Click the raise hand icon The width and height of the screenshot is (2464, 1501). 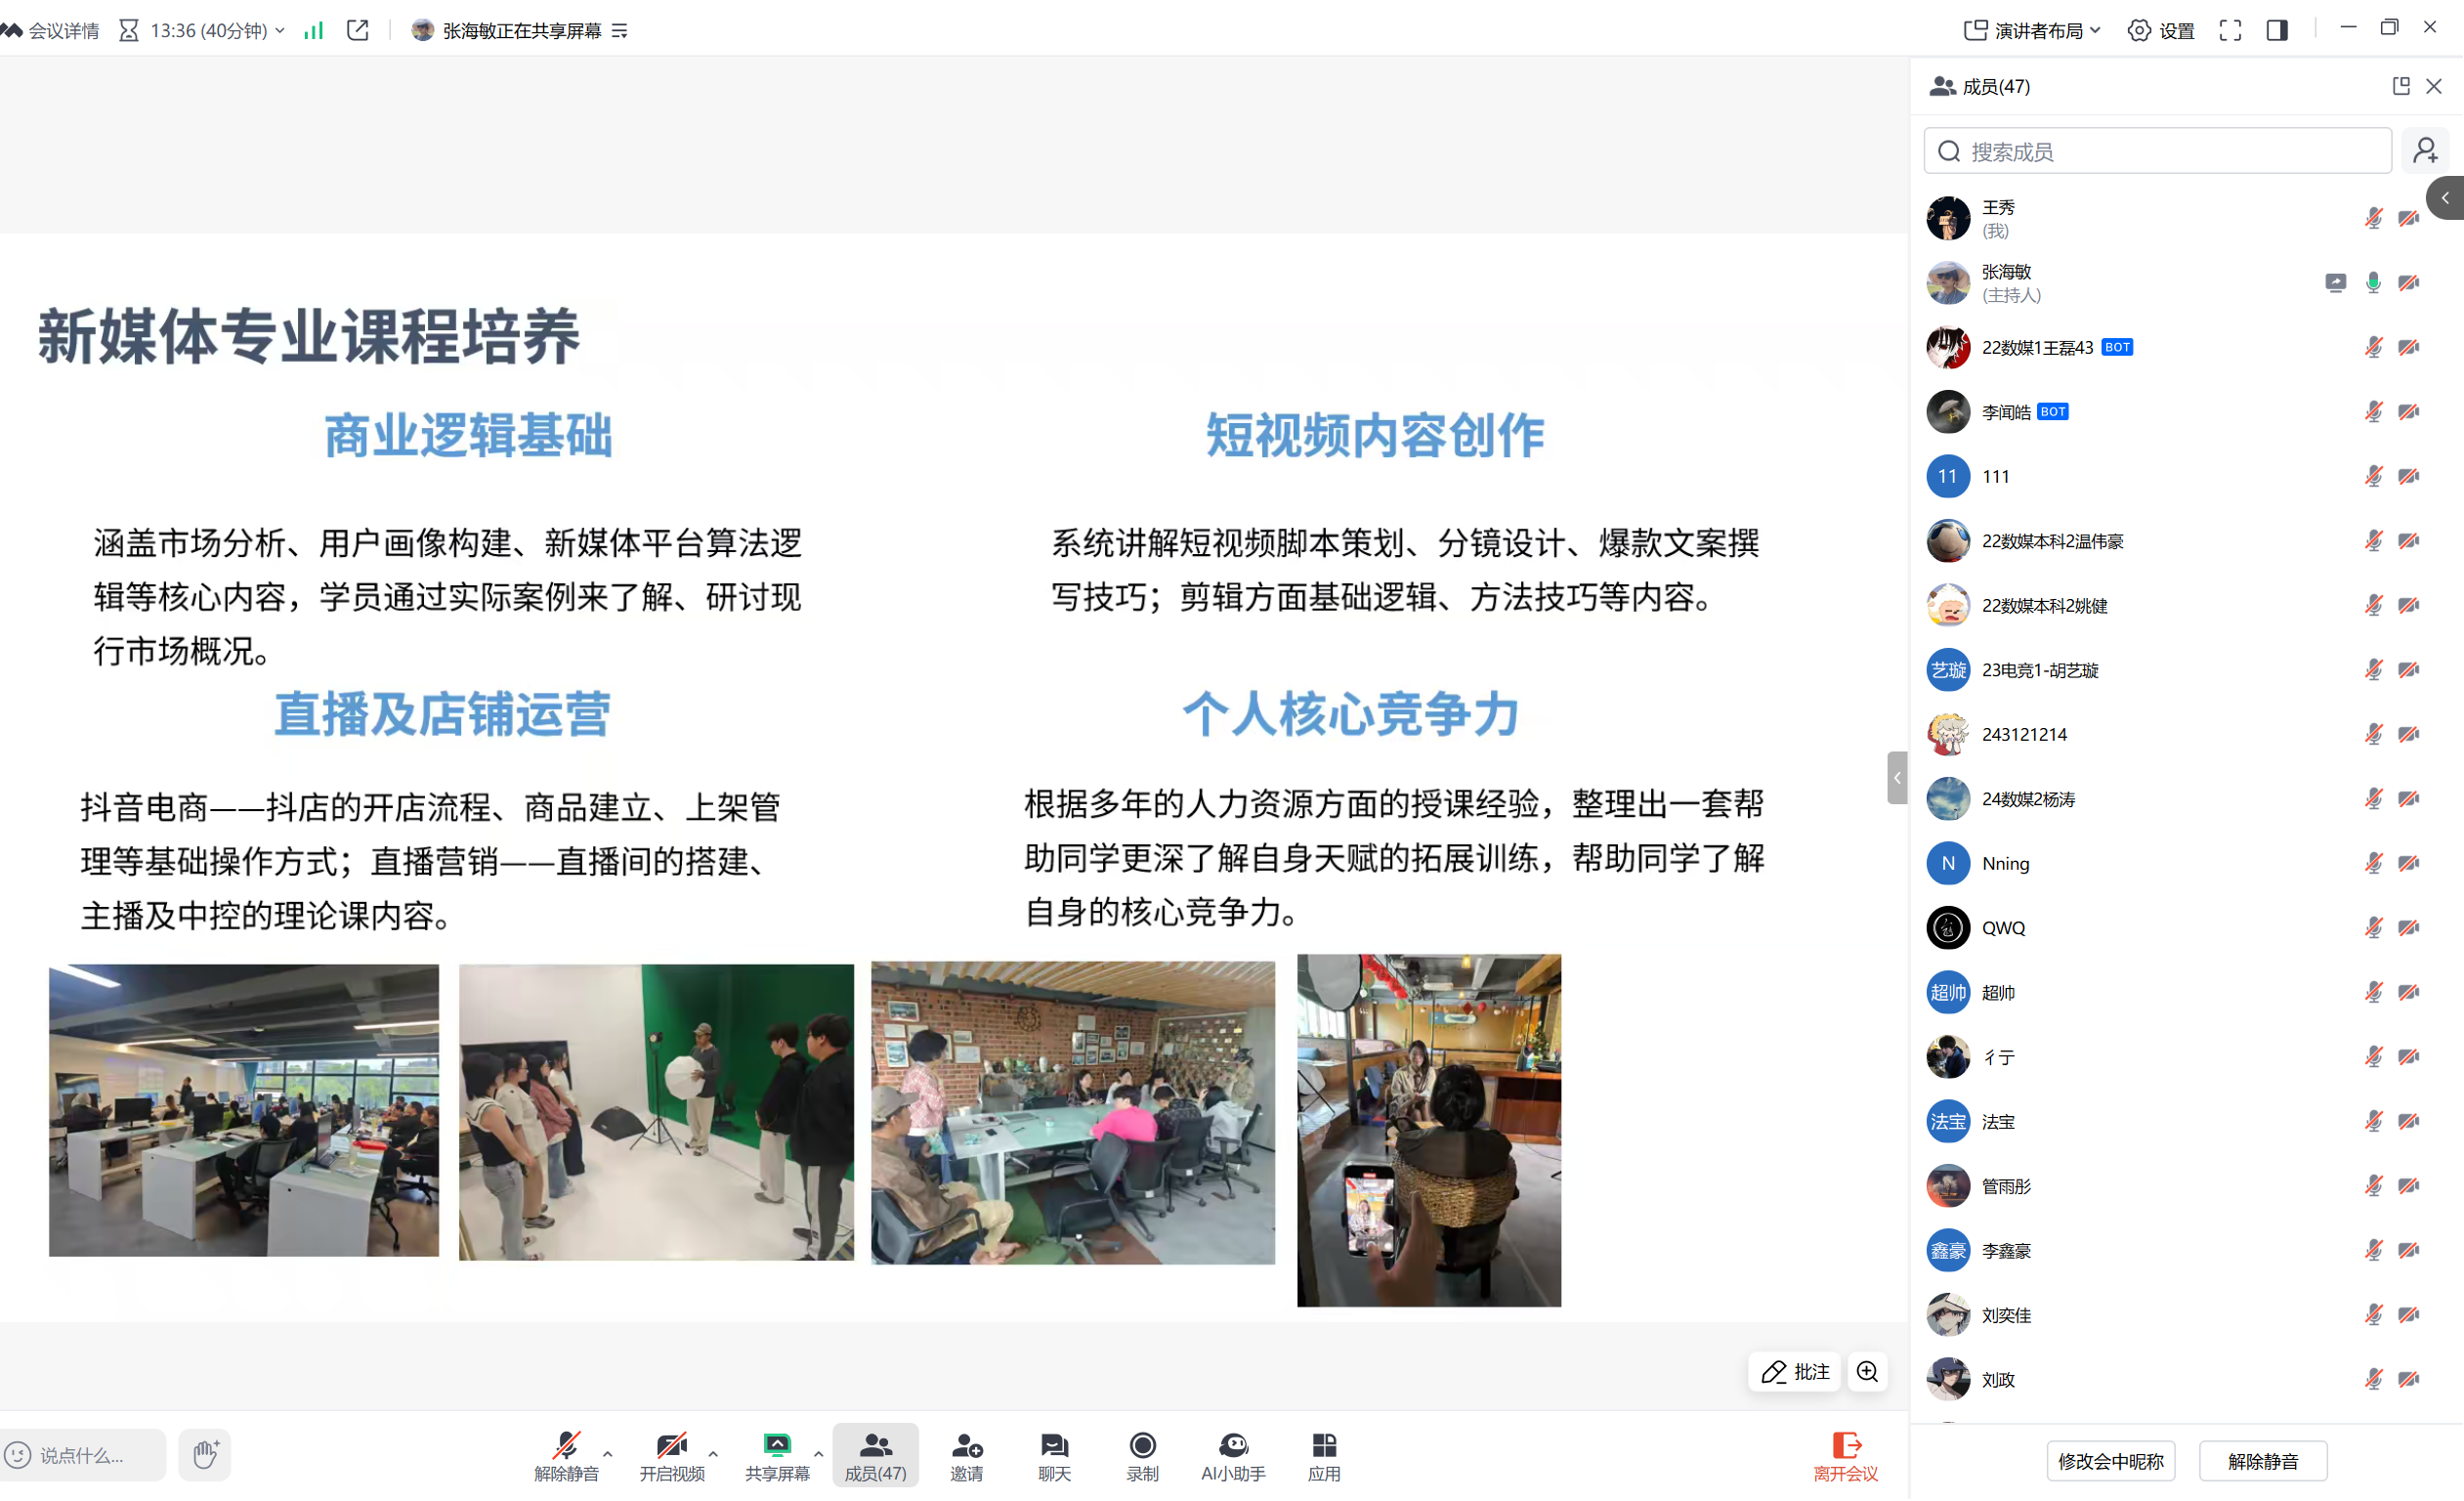point(205,1455)
